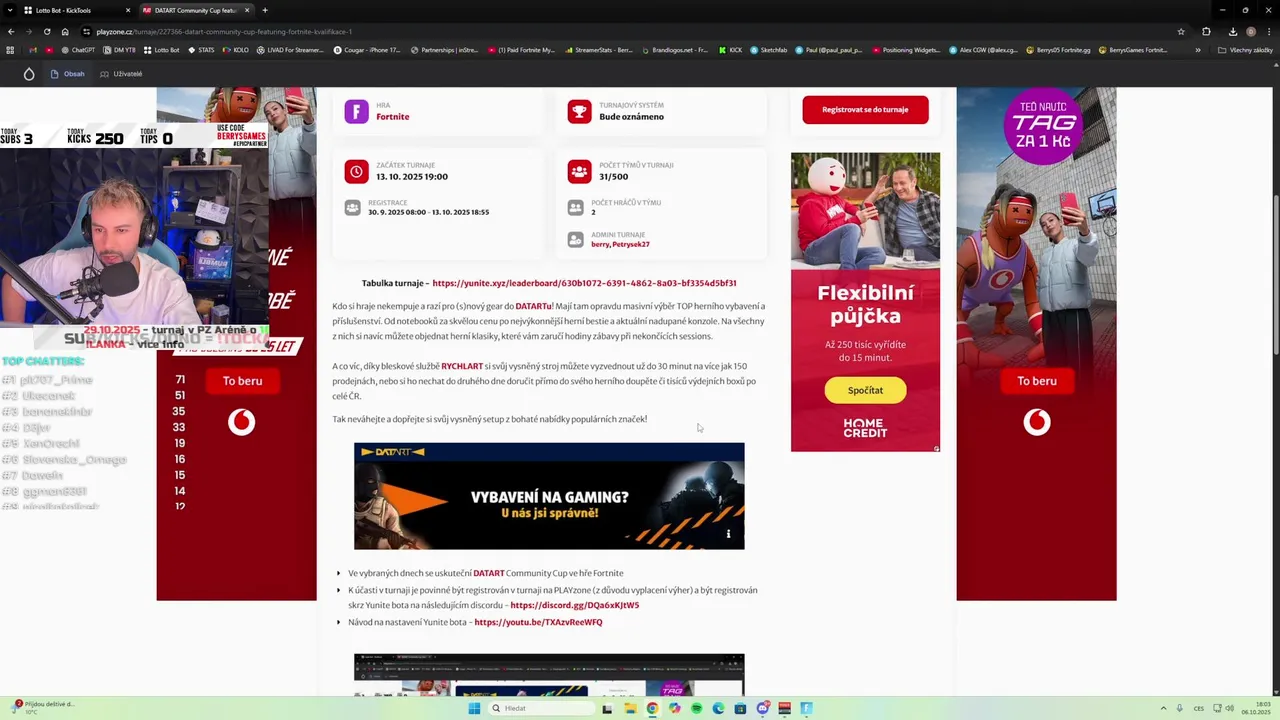Open the Všechny záložky bookmarks folder
1280x720 pixels.
click(1245, 50)
